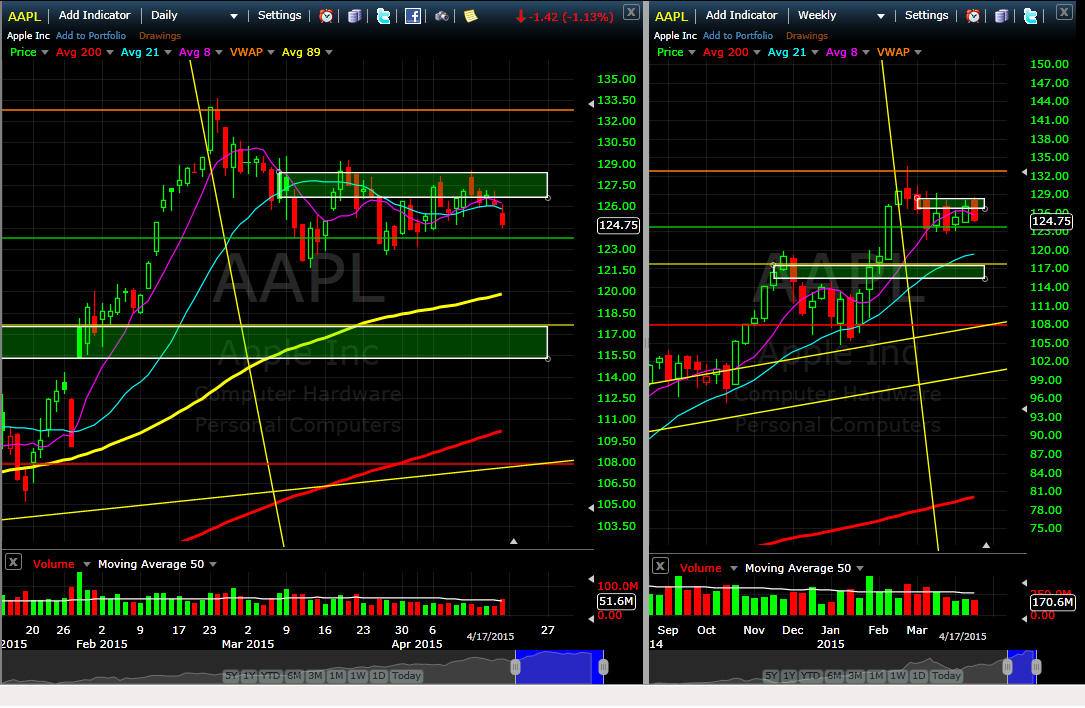Image resolution: width=1085 pixels, height=708 pixels.
Task: Click Add to Portfolio link in Weekly chart
Action: [738, 35]
